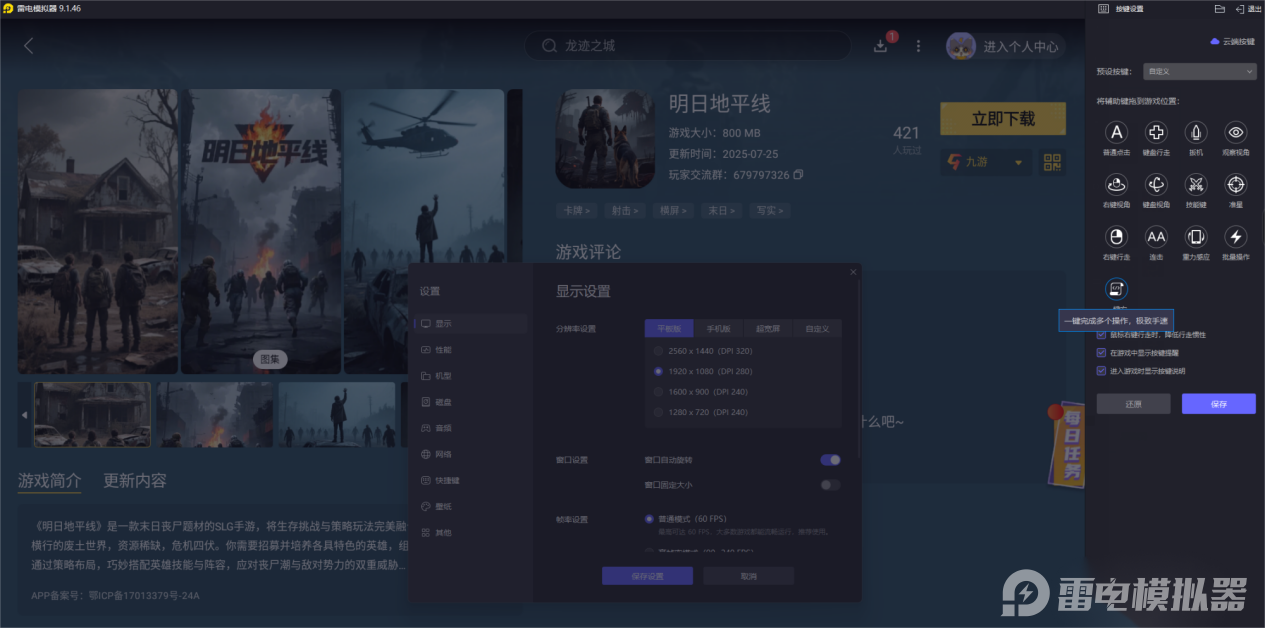This screenshot has height=628, width=1265.
Task: Click 立即下载 download button
Action: pyautogui.click(x=1003, y=119)
